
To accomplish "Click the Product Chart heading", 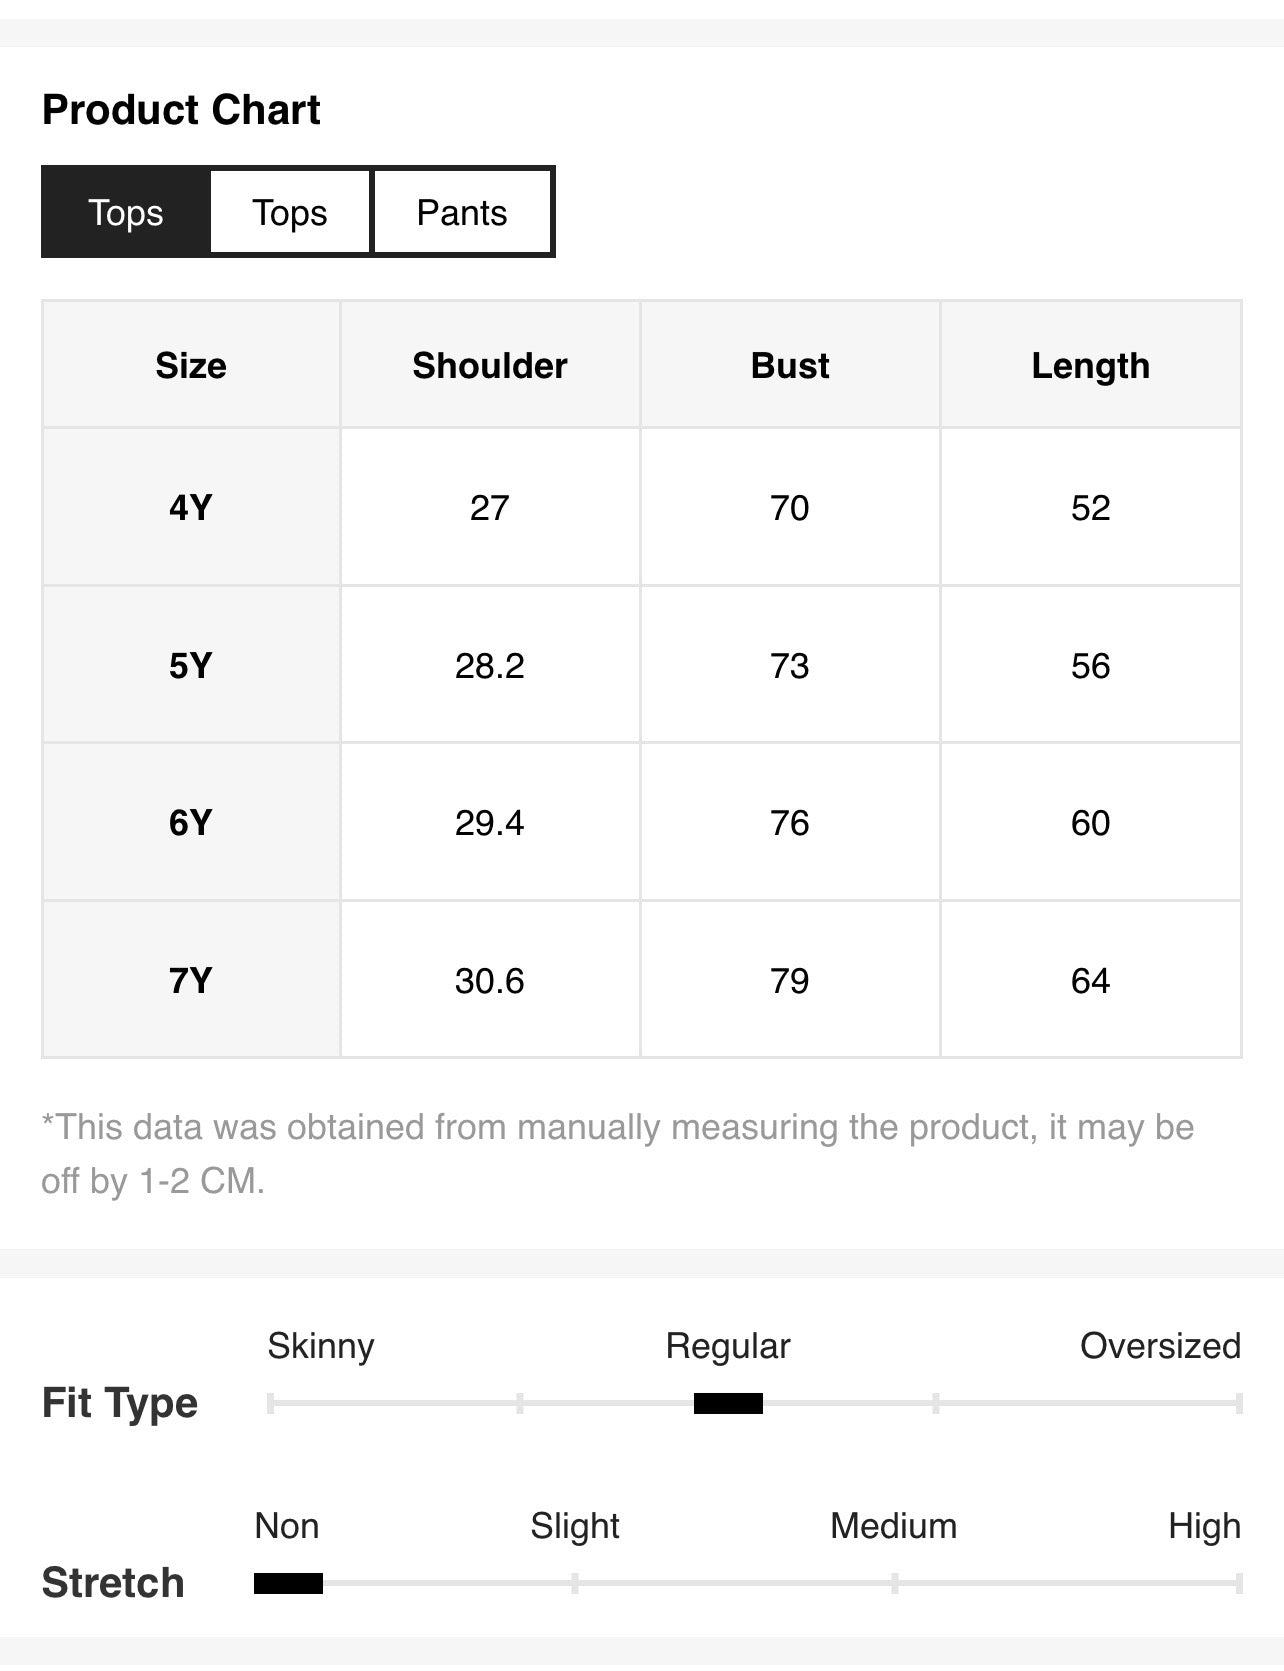I will coord(181,110).
